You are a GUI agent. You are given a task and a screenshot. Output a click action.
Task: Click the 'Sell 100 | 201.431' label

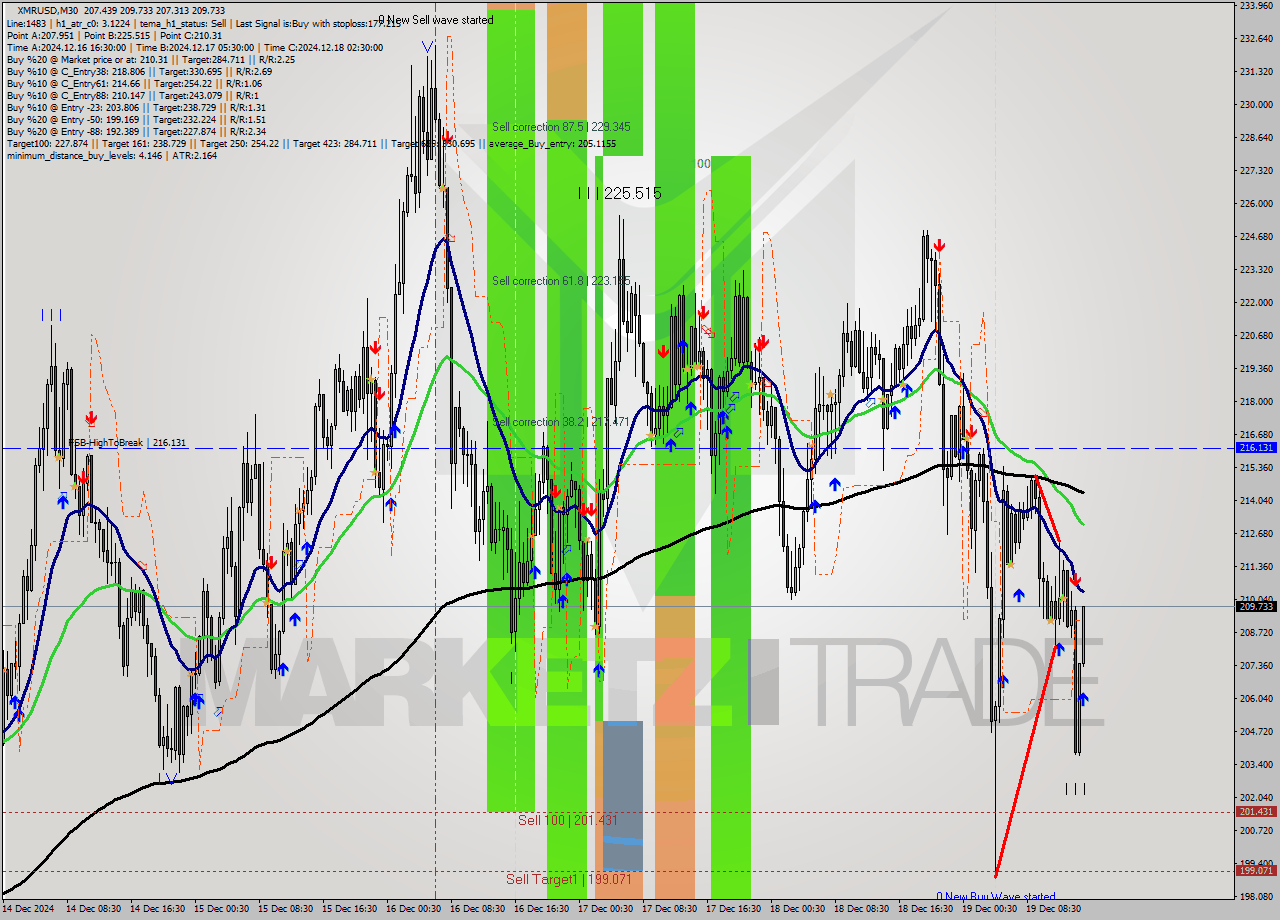coord(567,820)
